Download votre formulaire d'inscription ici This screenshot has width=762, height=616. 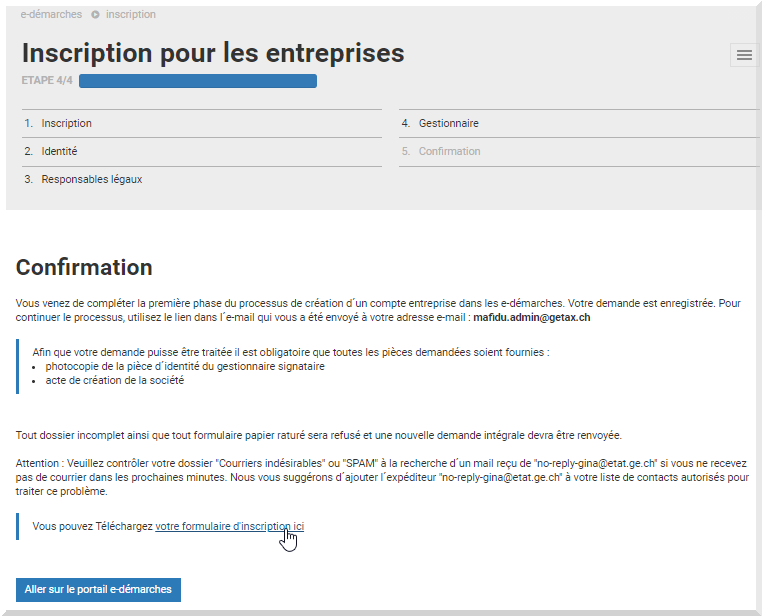tap(229, 526)
